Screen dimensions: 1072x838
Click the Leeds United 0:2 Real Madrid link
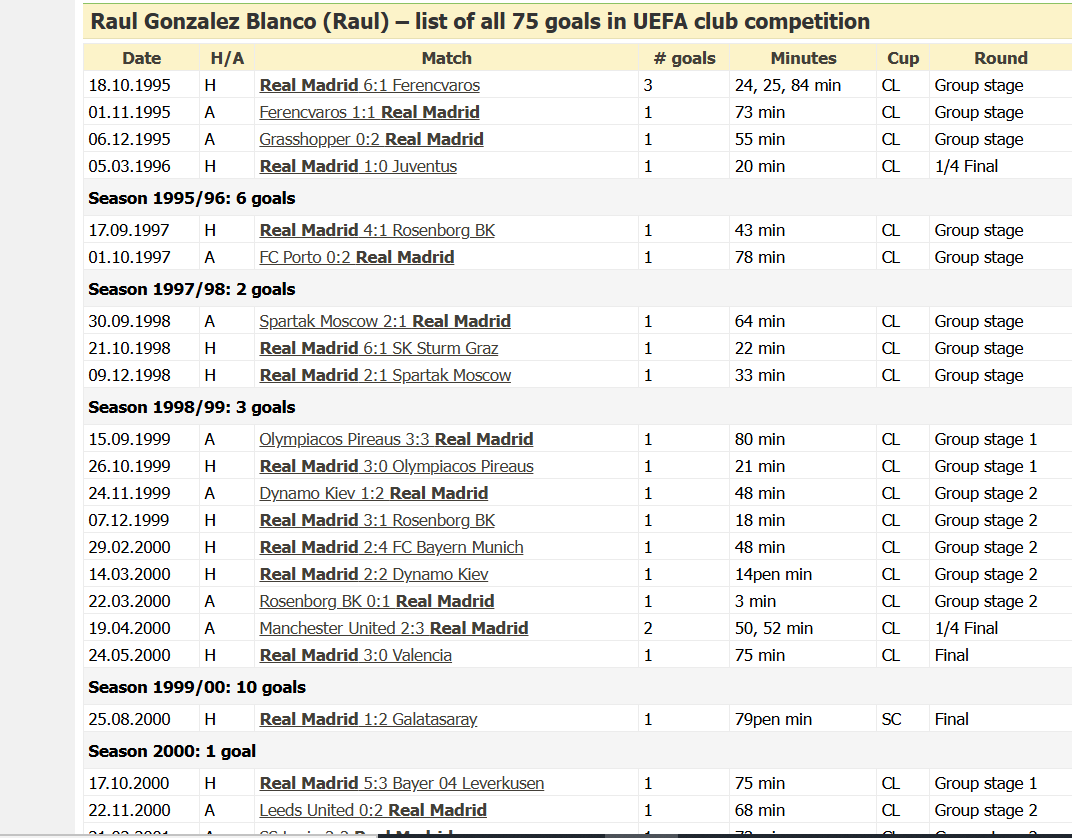[373, 811]
